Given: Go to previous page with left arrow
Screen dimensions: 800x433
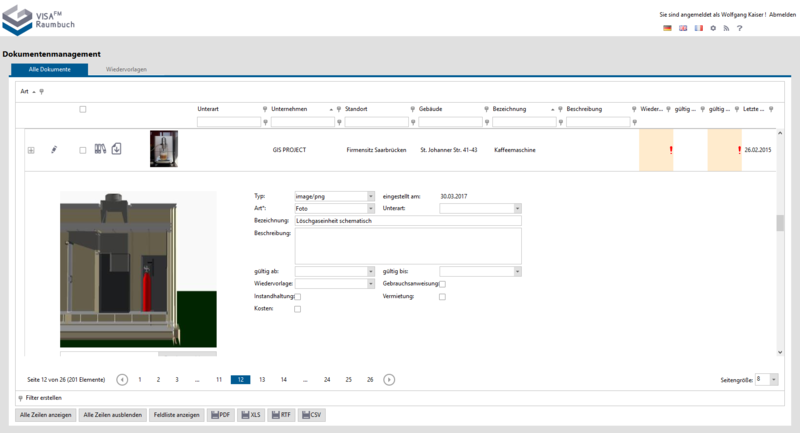Looking at the screenshot, I should point(122,379).
